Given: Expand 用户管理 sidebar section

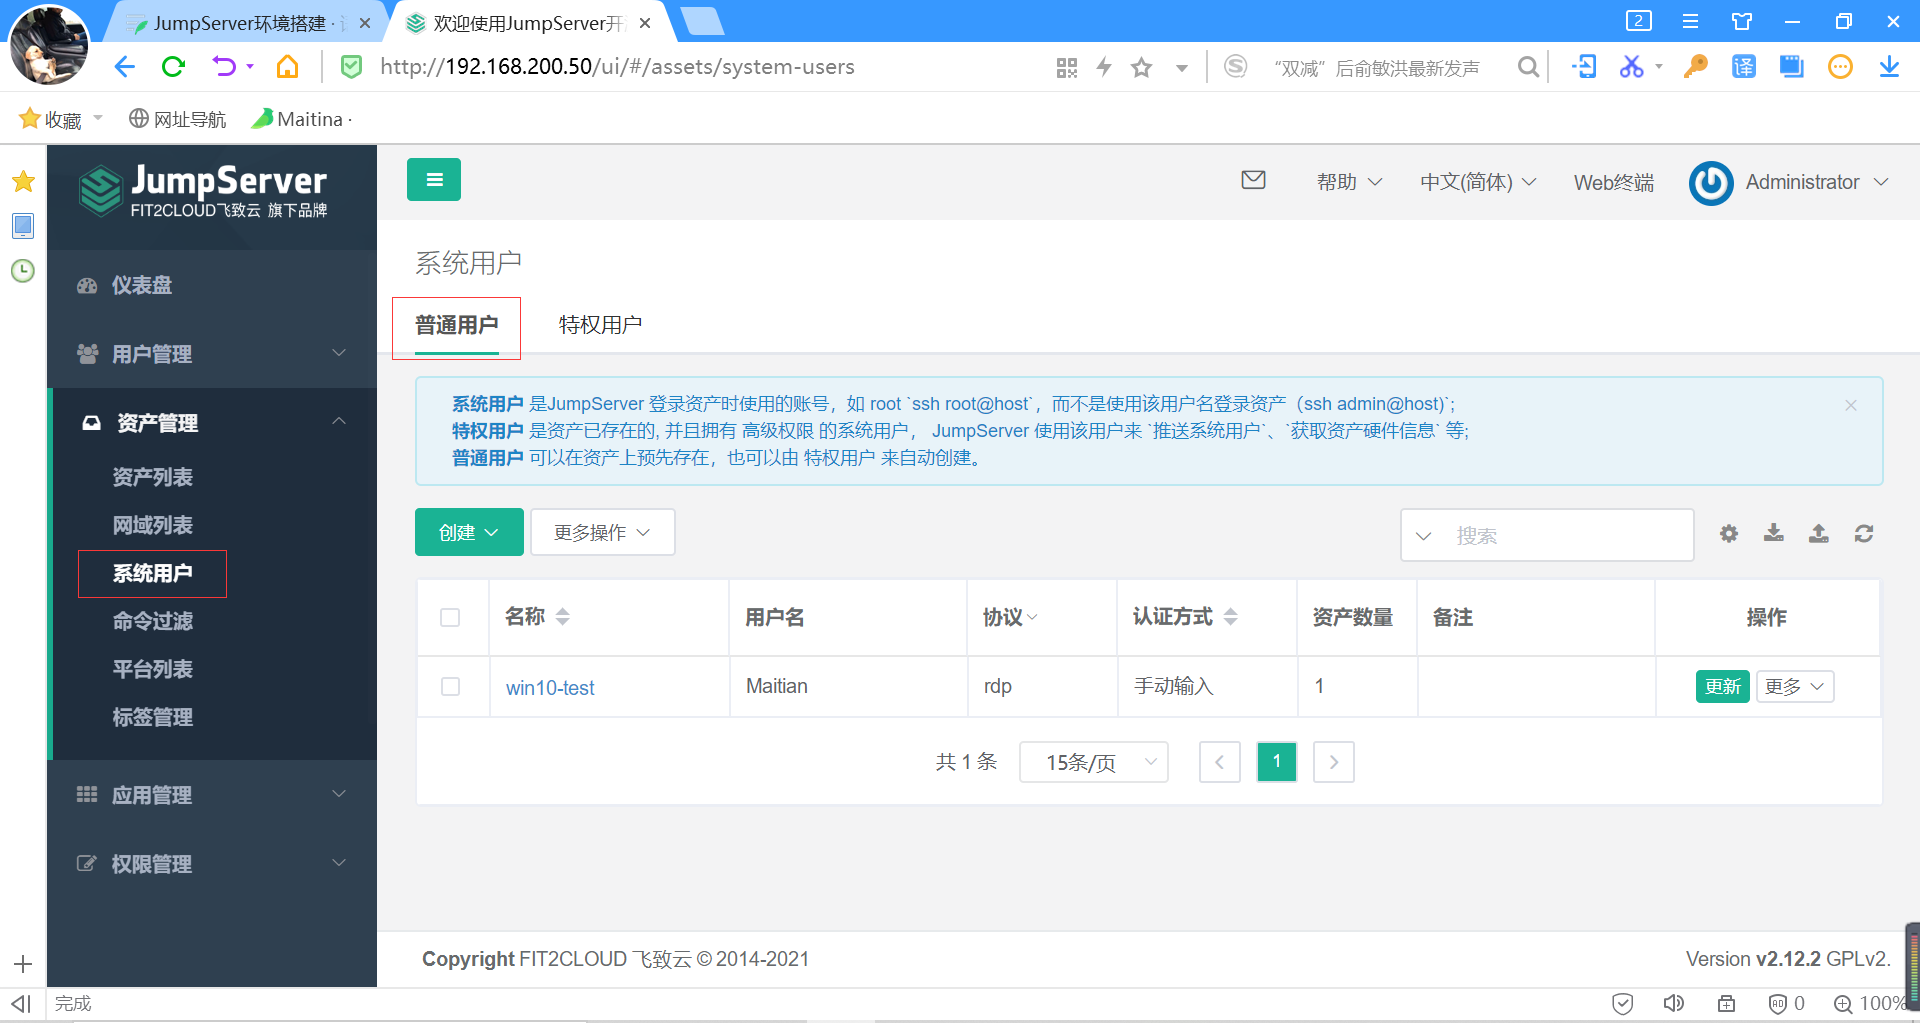Looking at the screenshot, I should click(x=212, y=354).
